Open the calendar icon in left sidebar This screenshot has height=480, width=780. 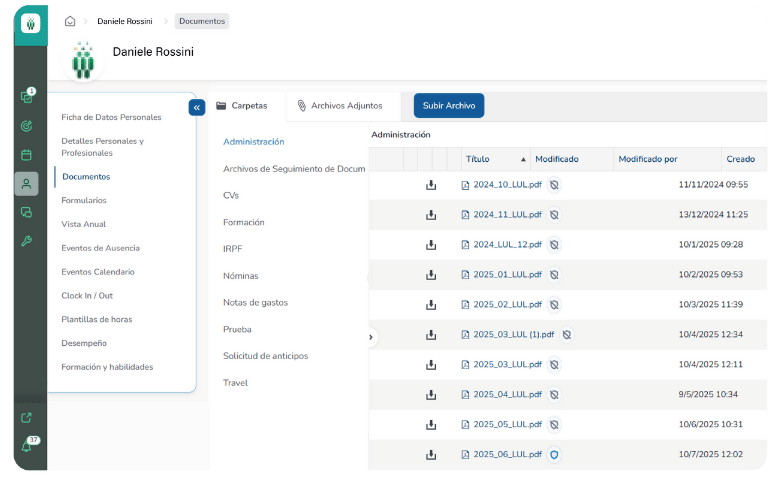pos(27,155)
